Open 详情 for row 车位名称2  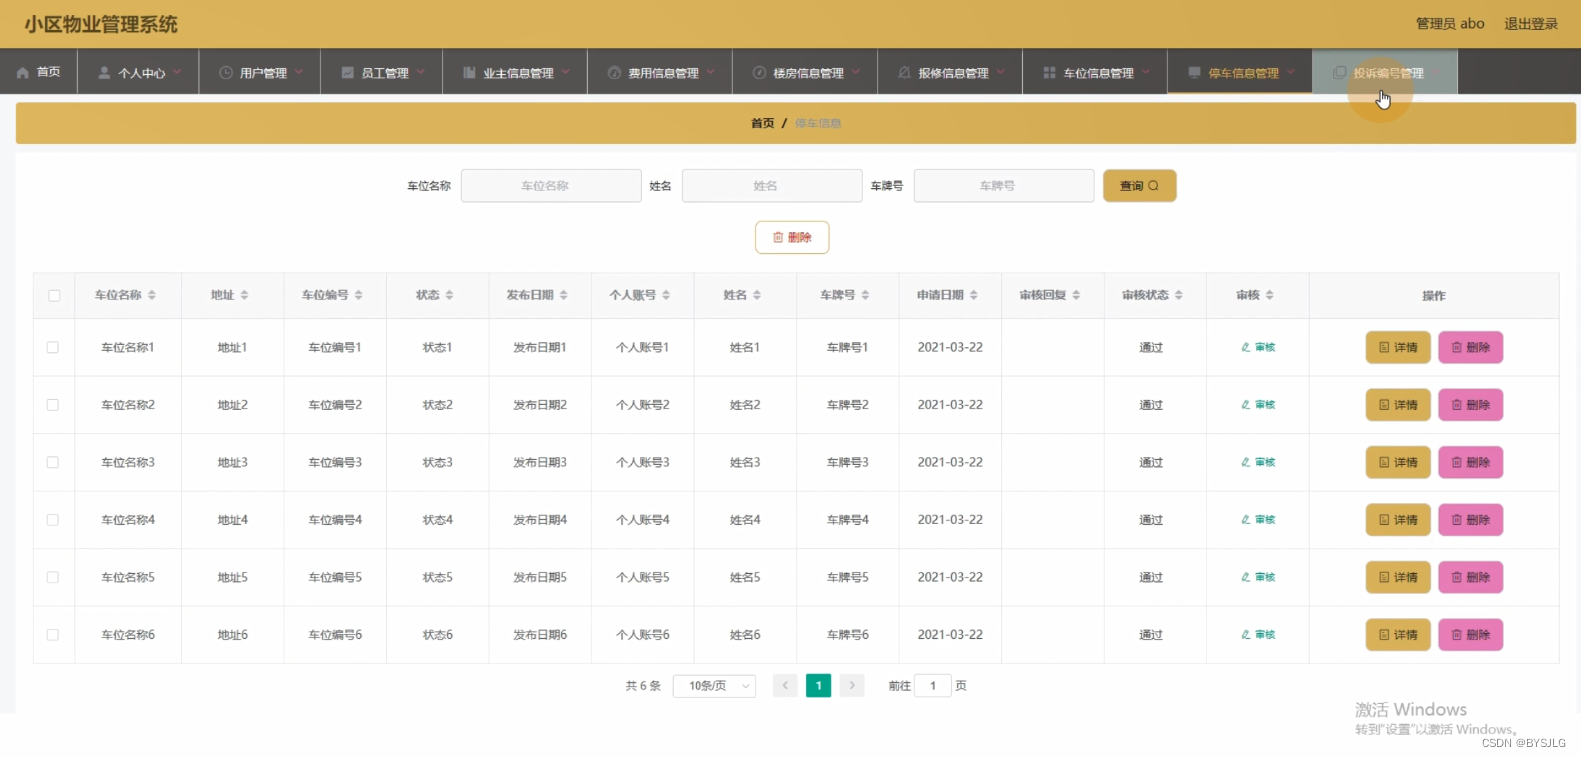pyautogui.click(x=1398, y=405)
